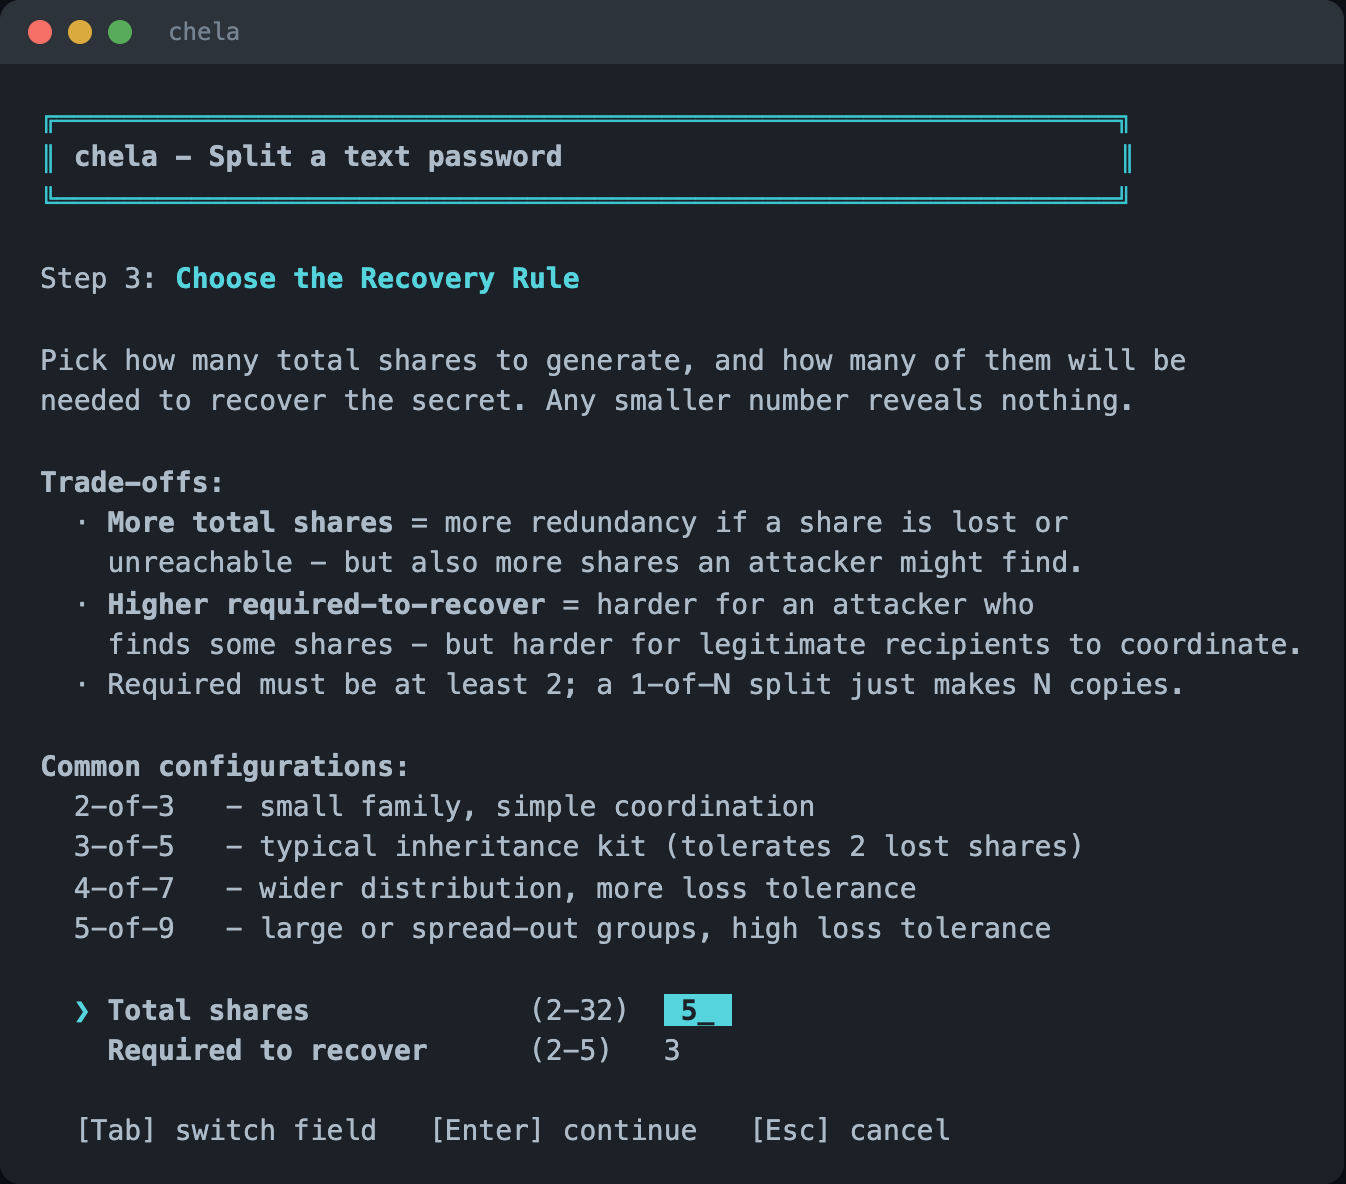
Task: Click the Step 3: label
Action: 98,278
